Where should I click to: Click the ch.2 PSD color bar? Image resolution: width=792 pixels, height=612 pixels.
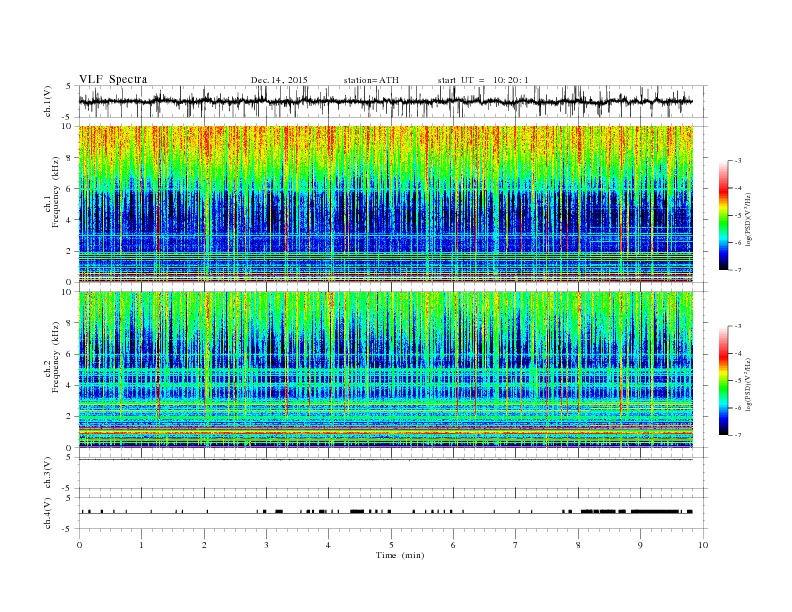tap(724, 381)
